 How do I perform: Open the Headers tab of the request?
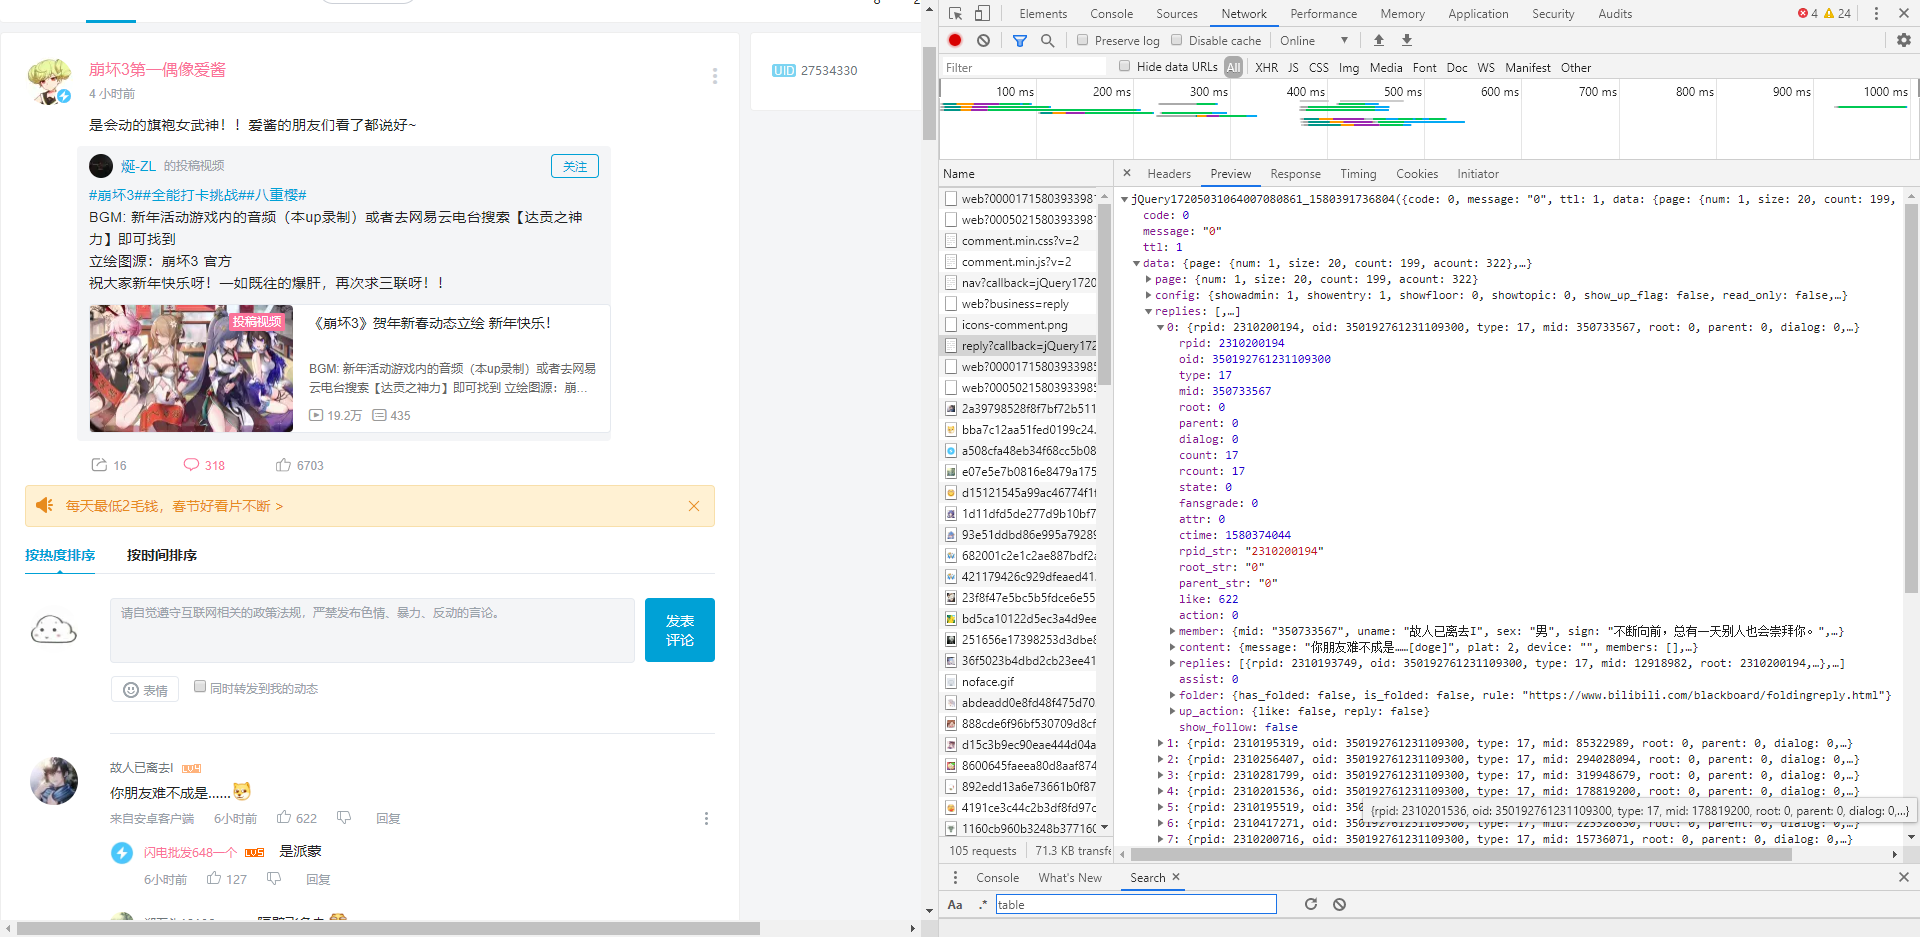coord(1169,173)
